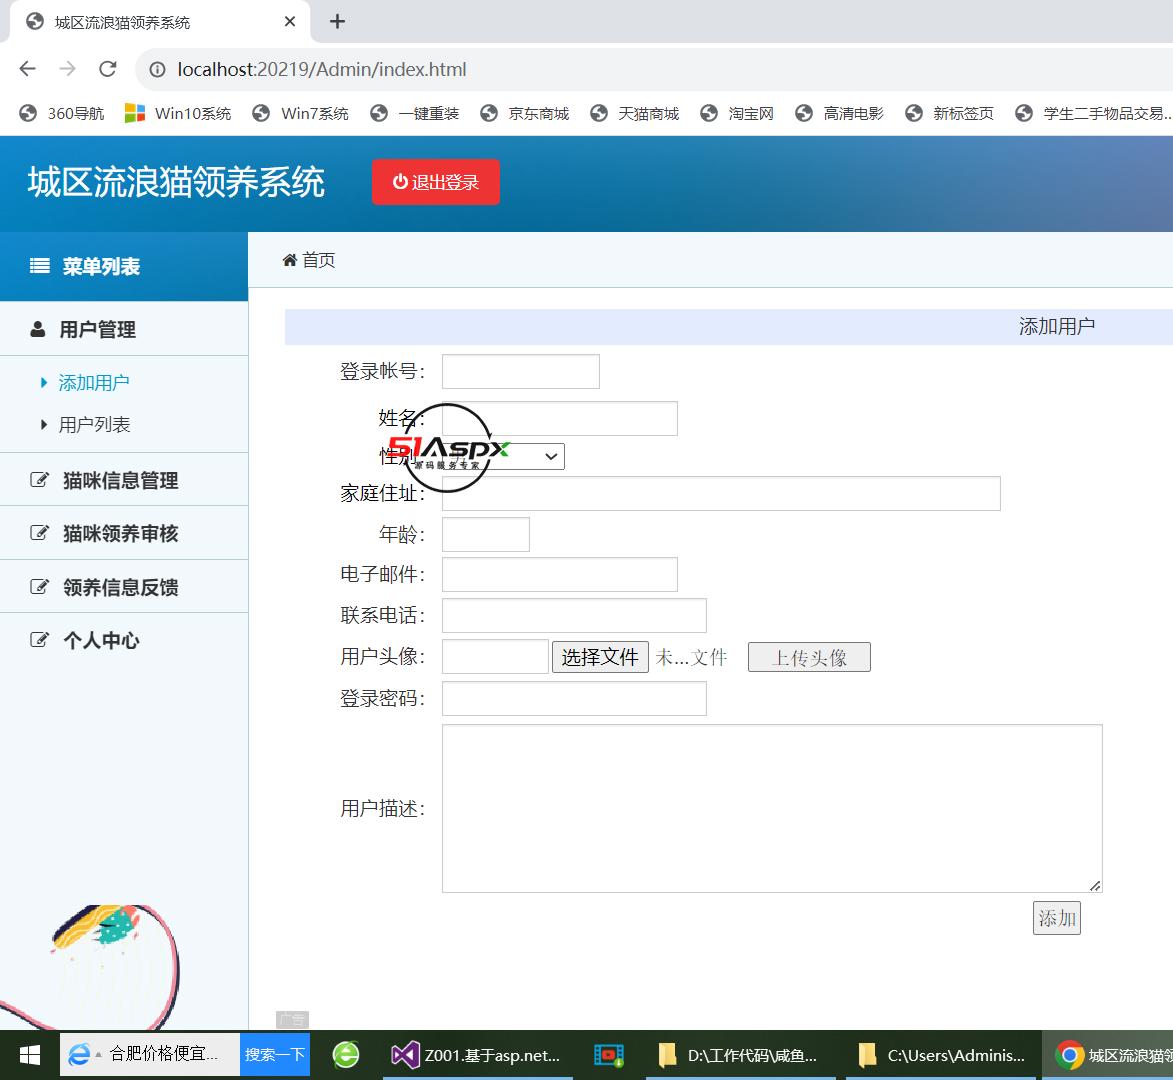Expand the arrow beside 用户列表
The image size is (1173, 1080).
coord(43,424)
